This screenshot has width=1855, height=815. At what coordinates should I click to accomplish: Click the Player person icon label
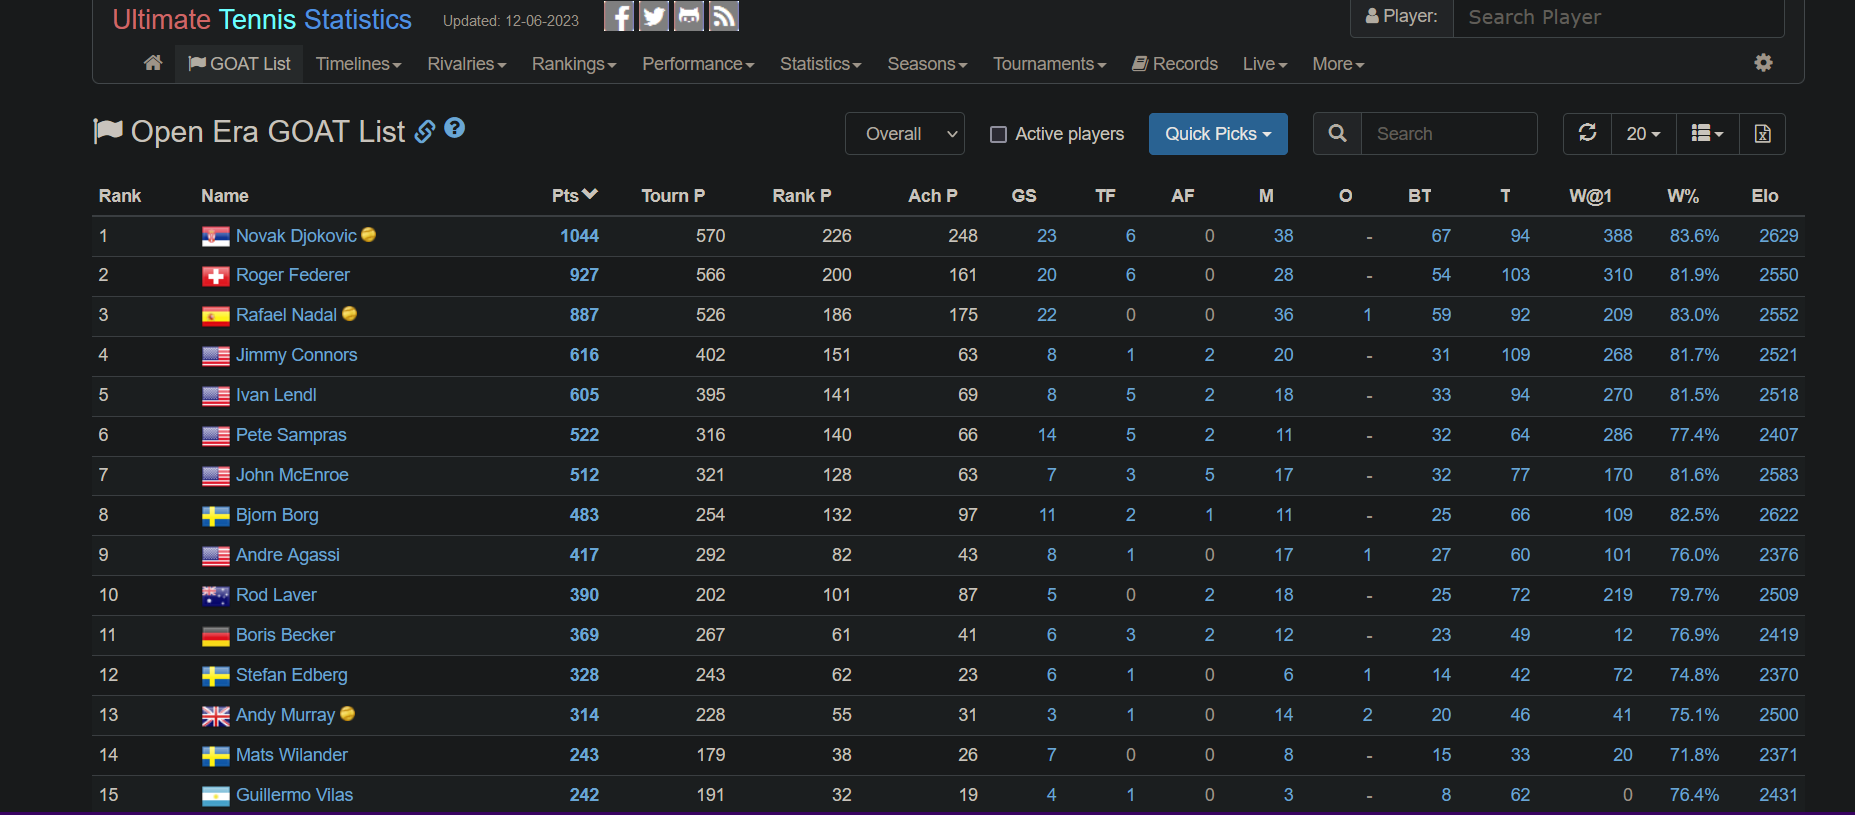click(1402, 17)
